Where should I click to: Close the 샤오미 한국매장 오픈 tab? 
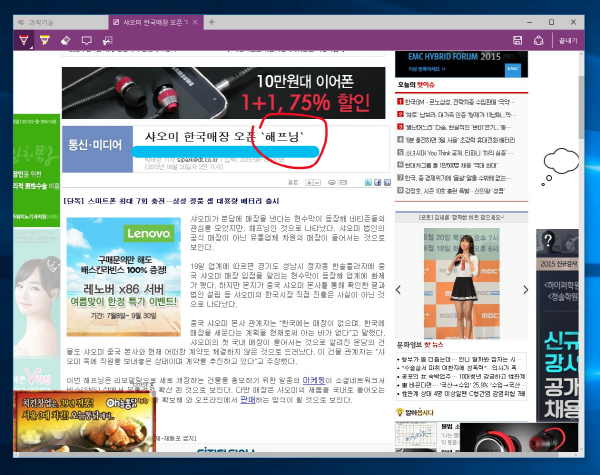click(195, 22)
